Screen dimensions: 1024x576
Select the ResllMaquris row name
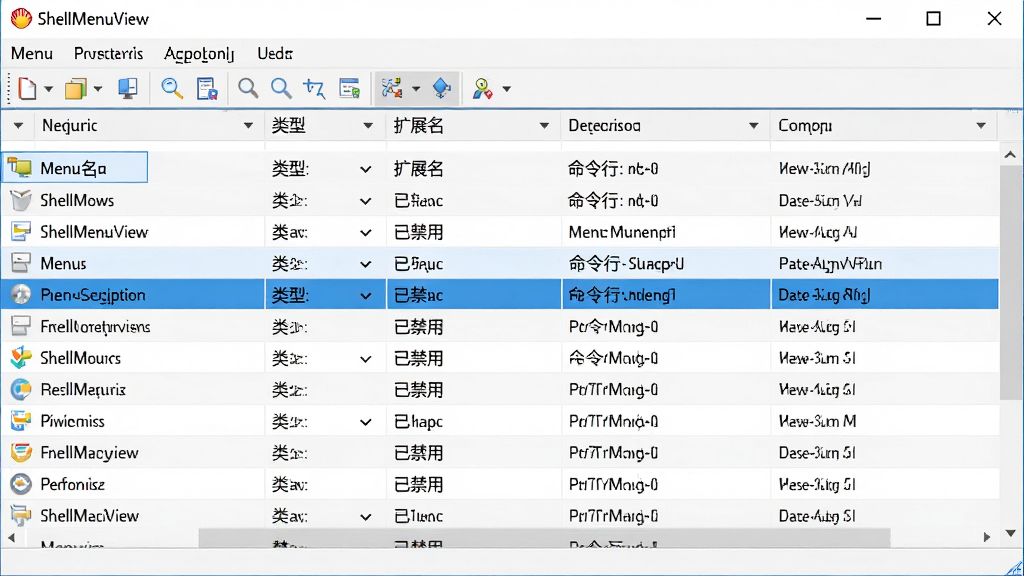pyautogui.click(x=83, y=390)
